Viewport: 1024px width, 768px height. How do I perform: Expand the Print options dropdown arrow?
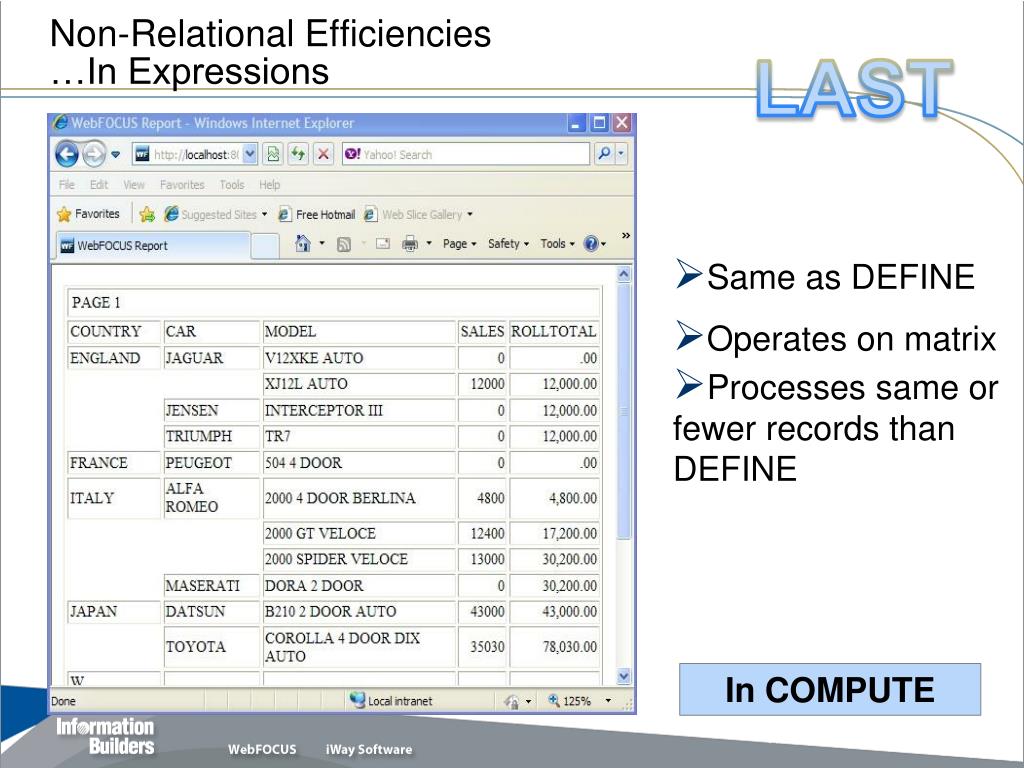pos(429,244)
